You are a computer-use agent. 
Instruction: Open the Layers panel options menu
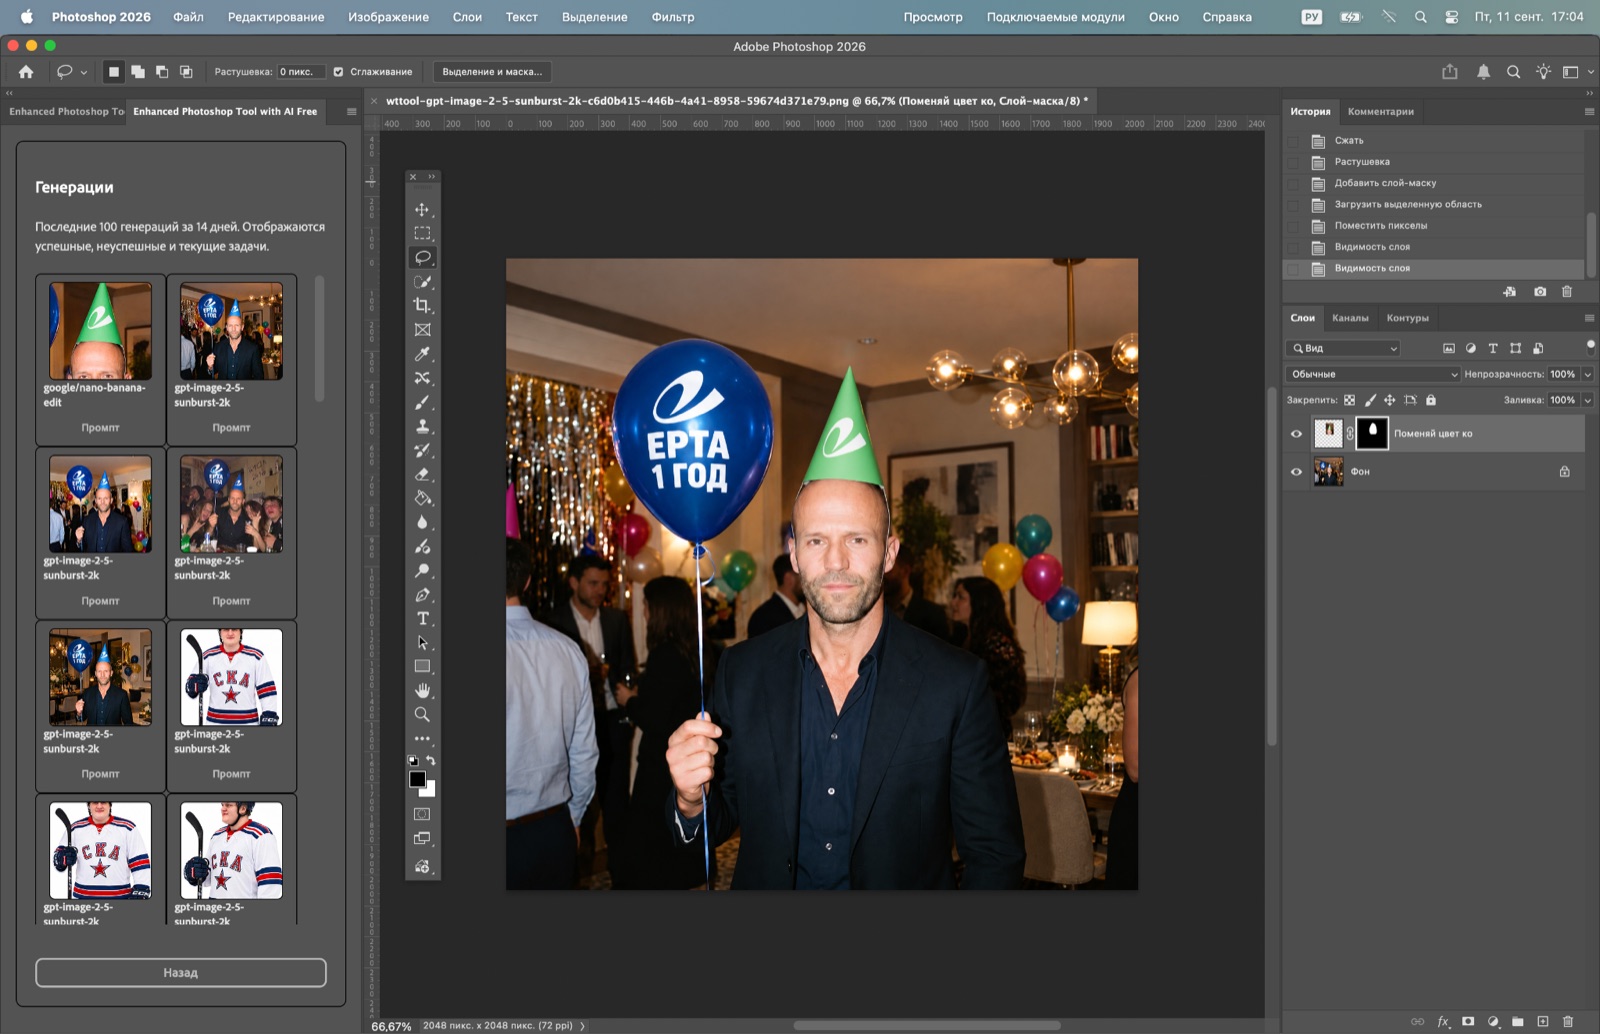click(1589, 318)
